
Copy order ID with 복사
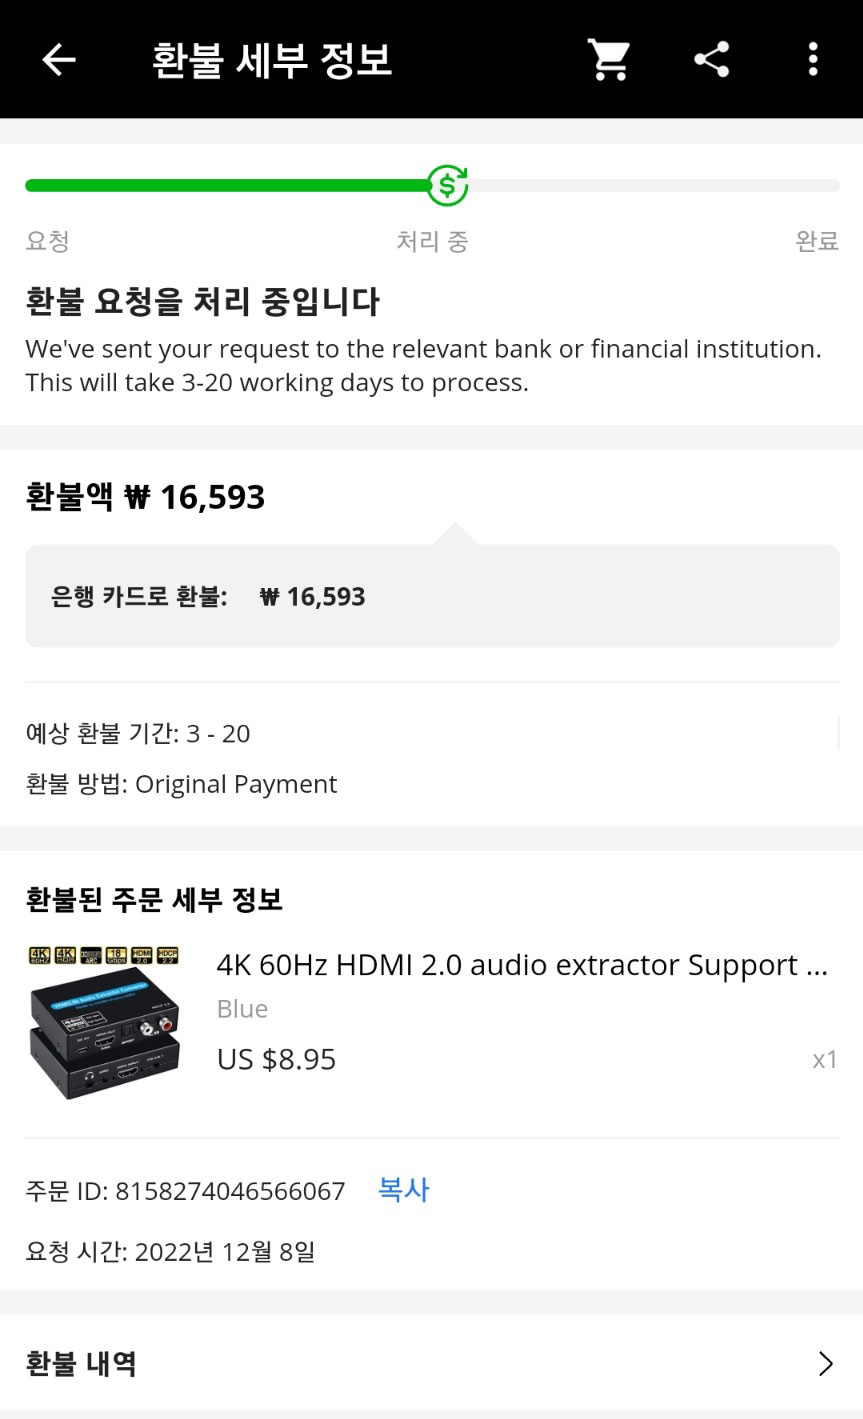tap(403, 1190)
